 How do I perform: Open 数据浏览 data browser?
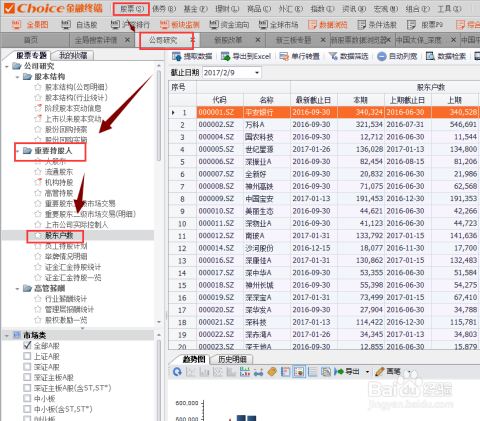[328, 24]
